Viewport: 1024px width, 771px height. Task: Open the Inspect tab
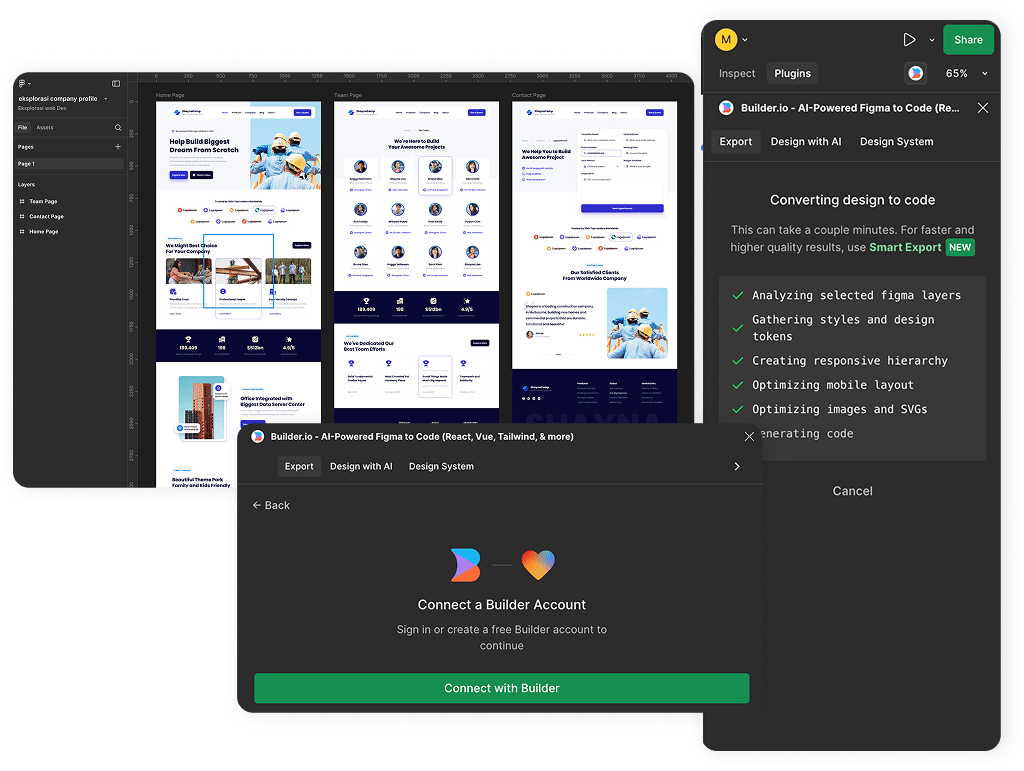(x=737, y=74)
